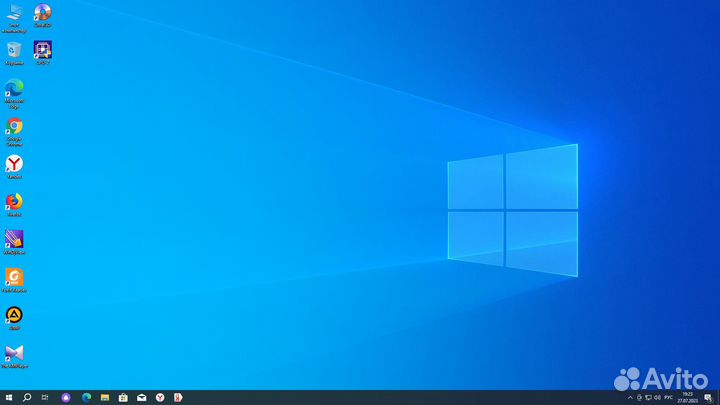
Task: Show hidden system tray icons
Action: [630, 398]
